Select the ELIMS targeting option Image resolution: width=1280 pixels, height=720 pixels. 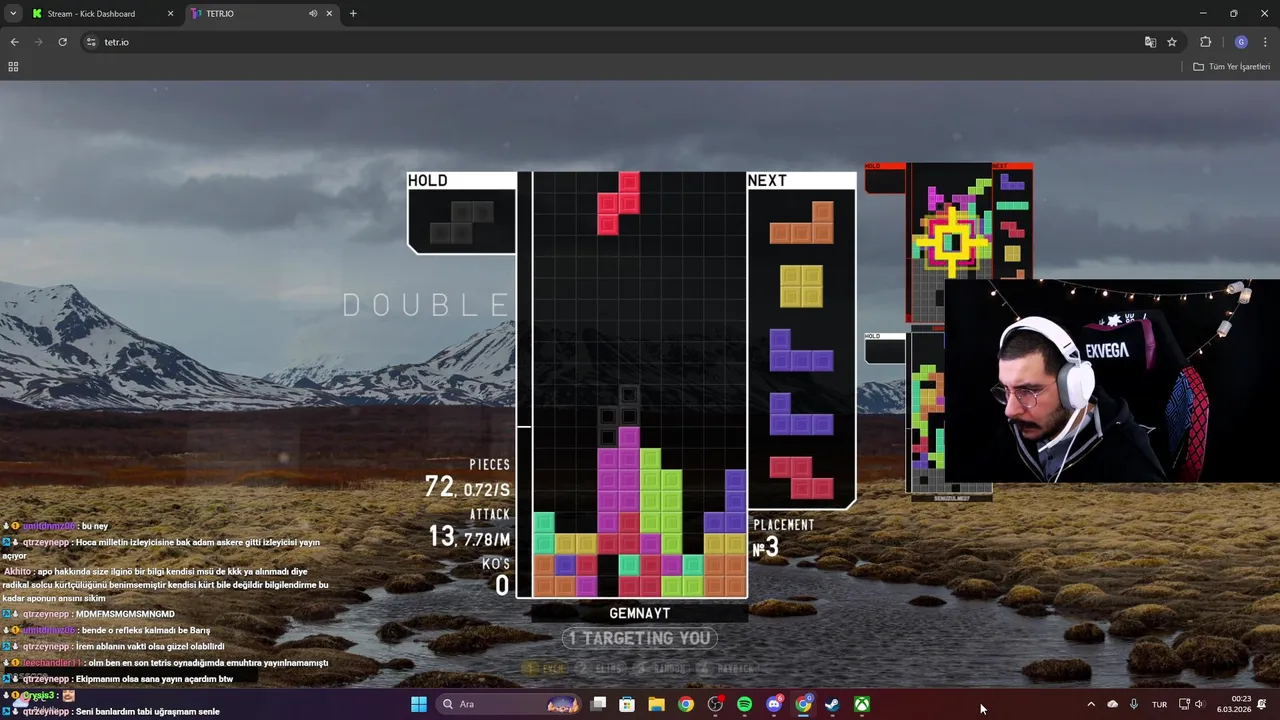601,668
